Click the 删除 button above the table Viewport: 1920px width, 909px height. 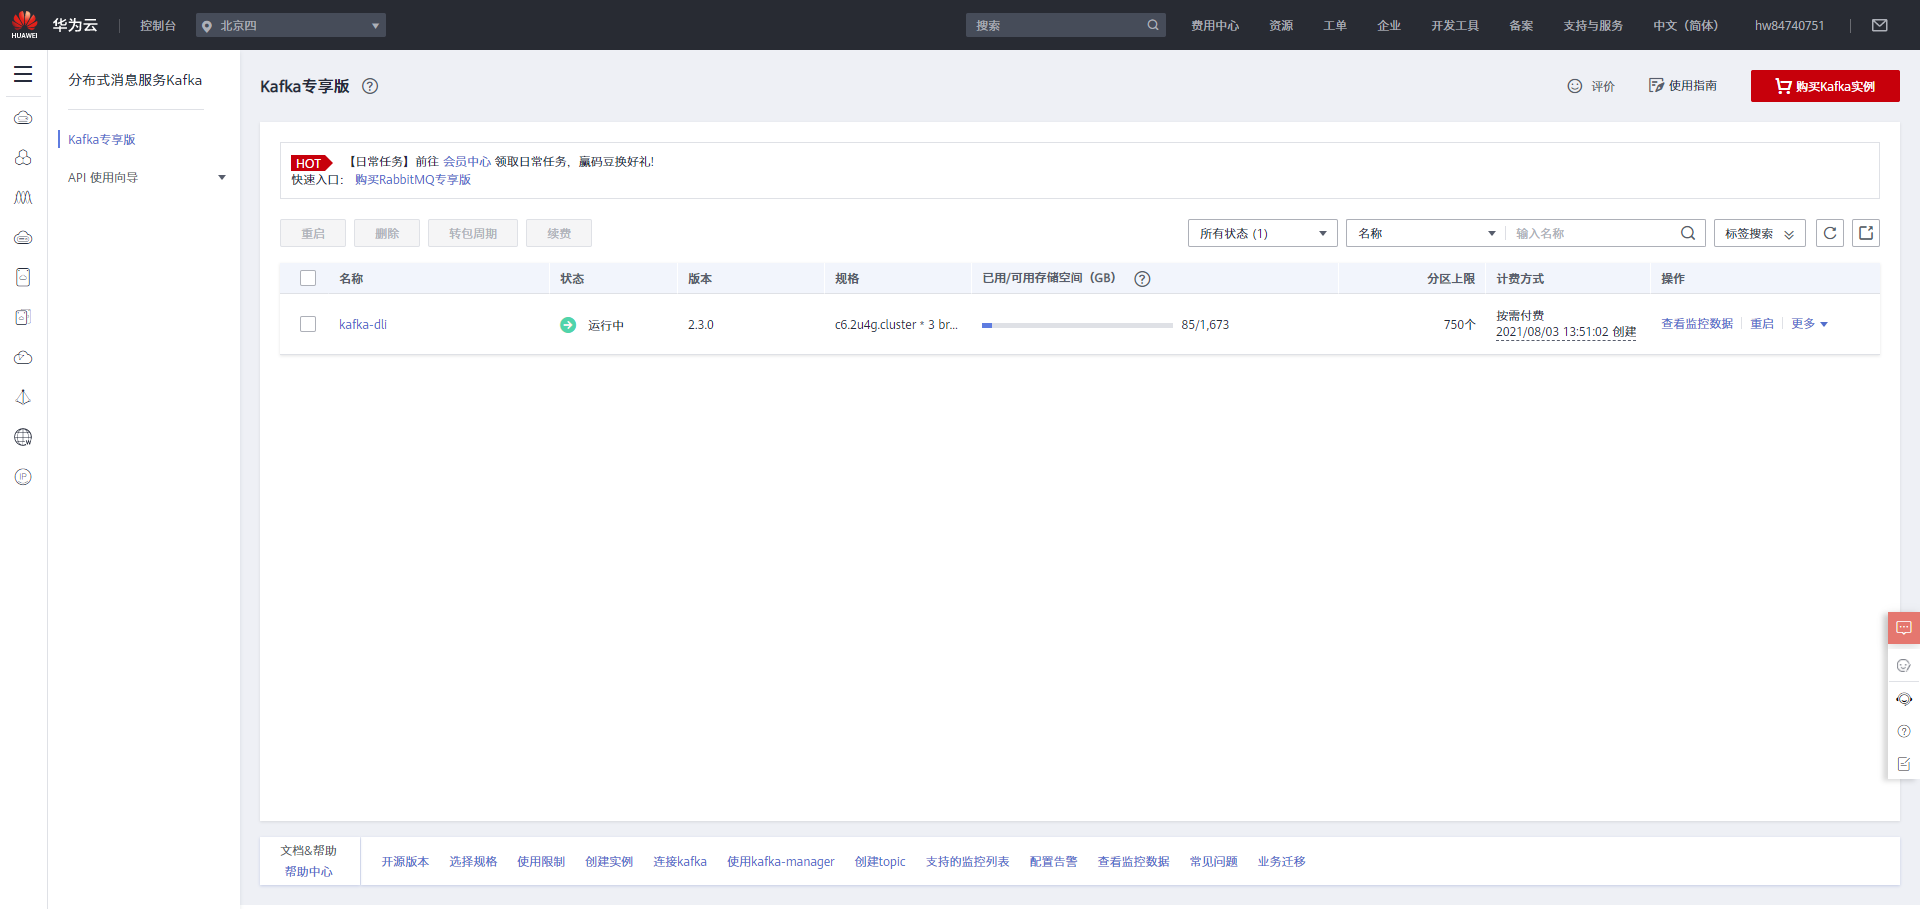387,233
